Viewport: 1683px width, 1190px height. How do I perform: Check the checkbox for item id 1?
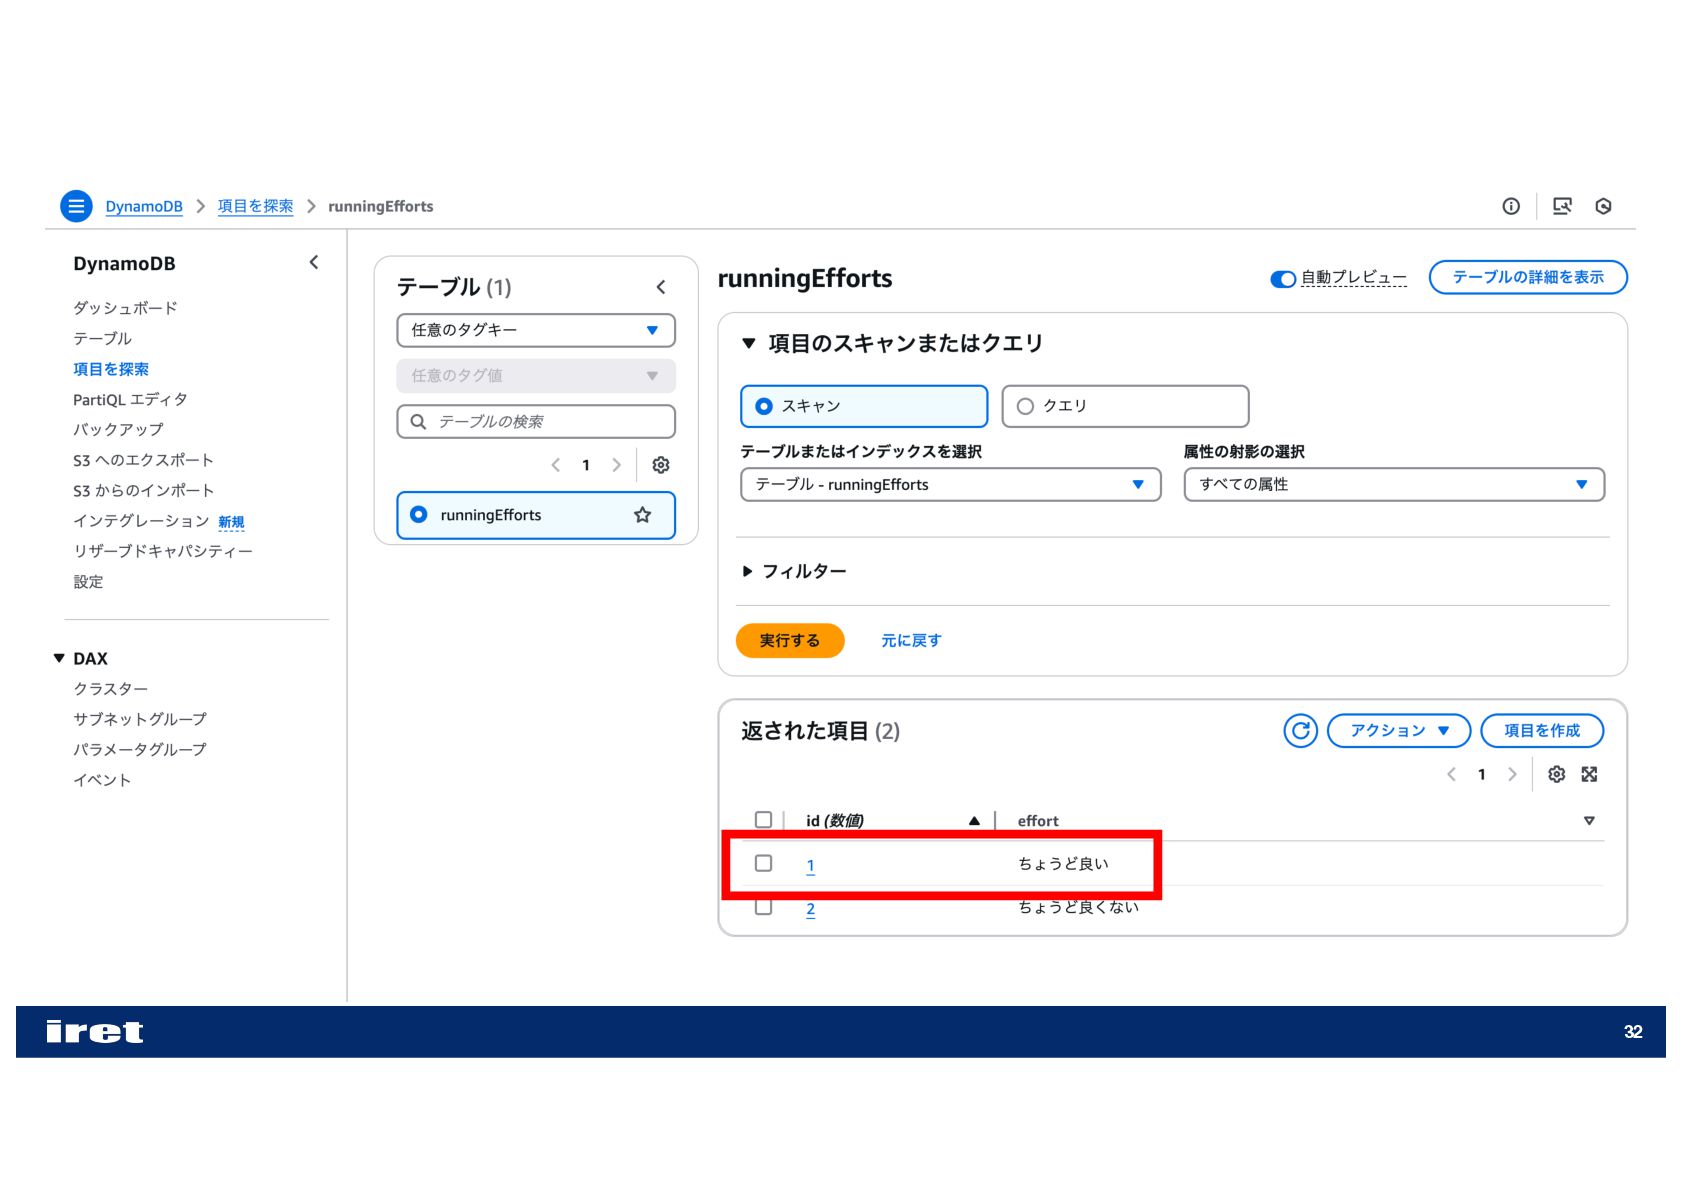[763, 863]
